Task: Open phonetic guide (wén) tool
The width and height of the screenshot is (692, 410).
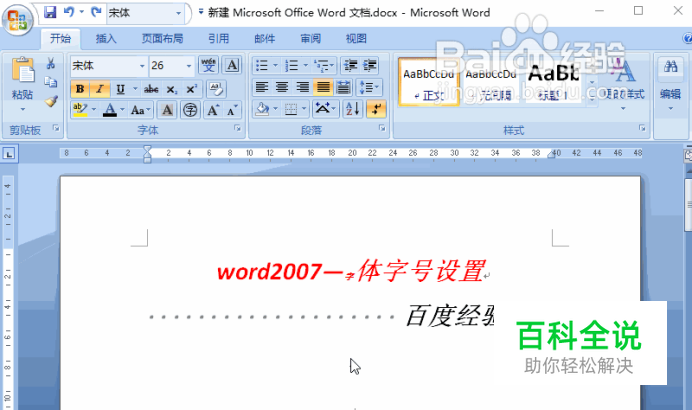Action: [x=208, y=66]
